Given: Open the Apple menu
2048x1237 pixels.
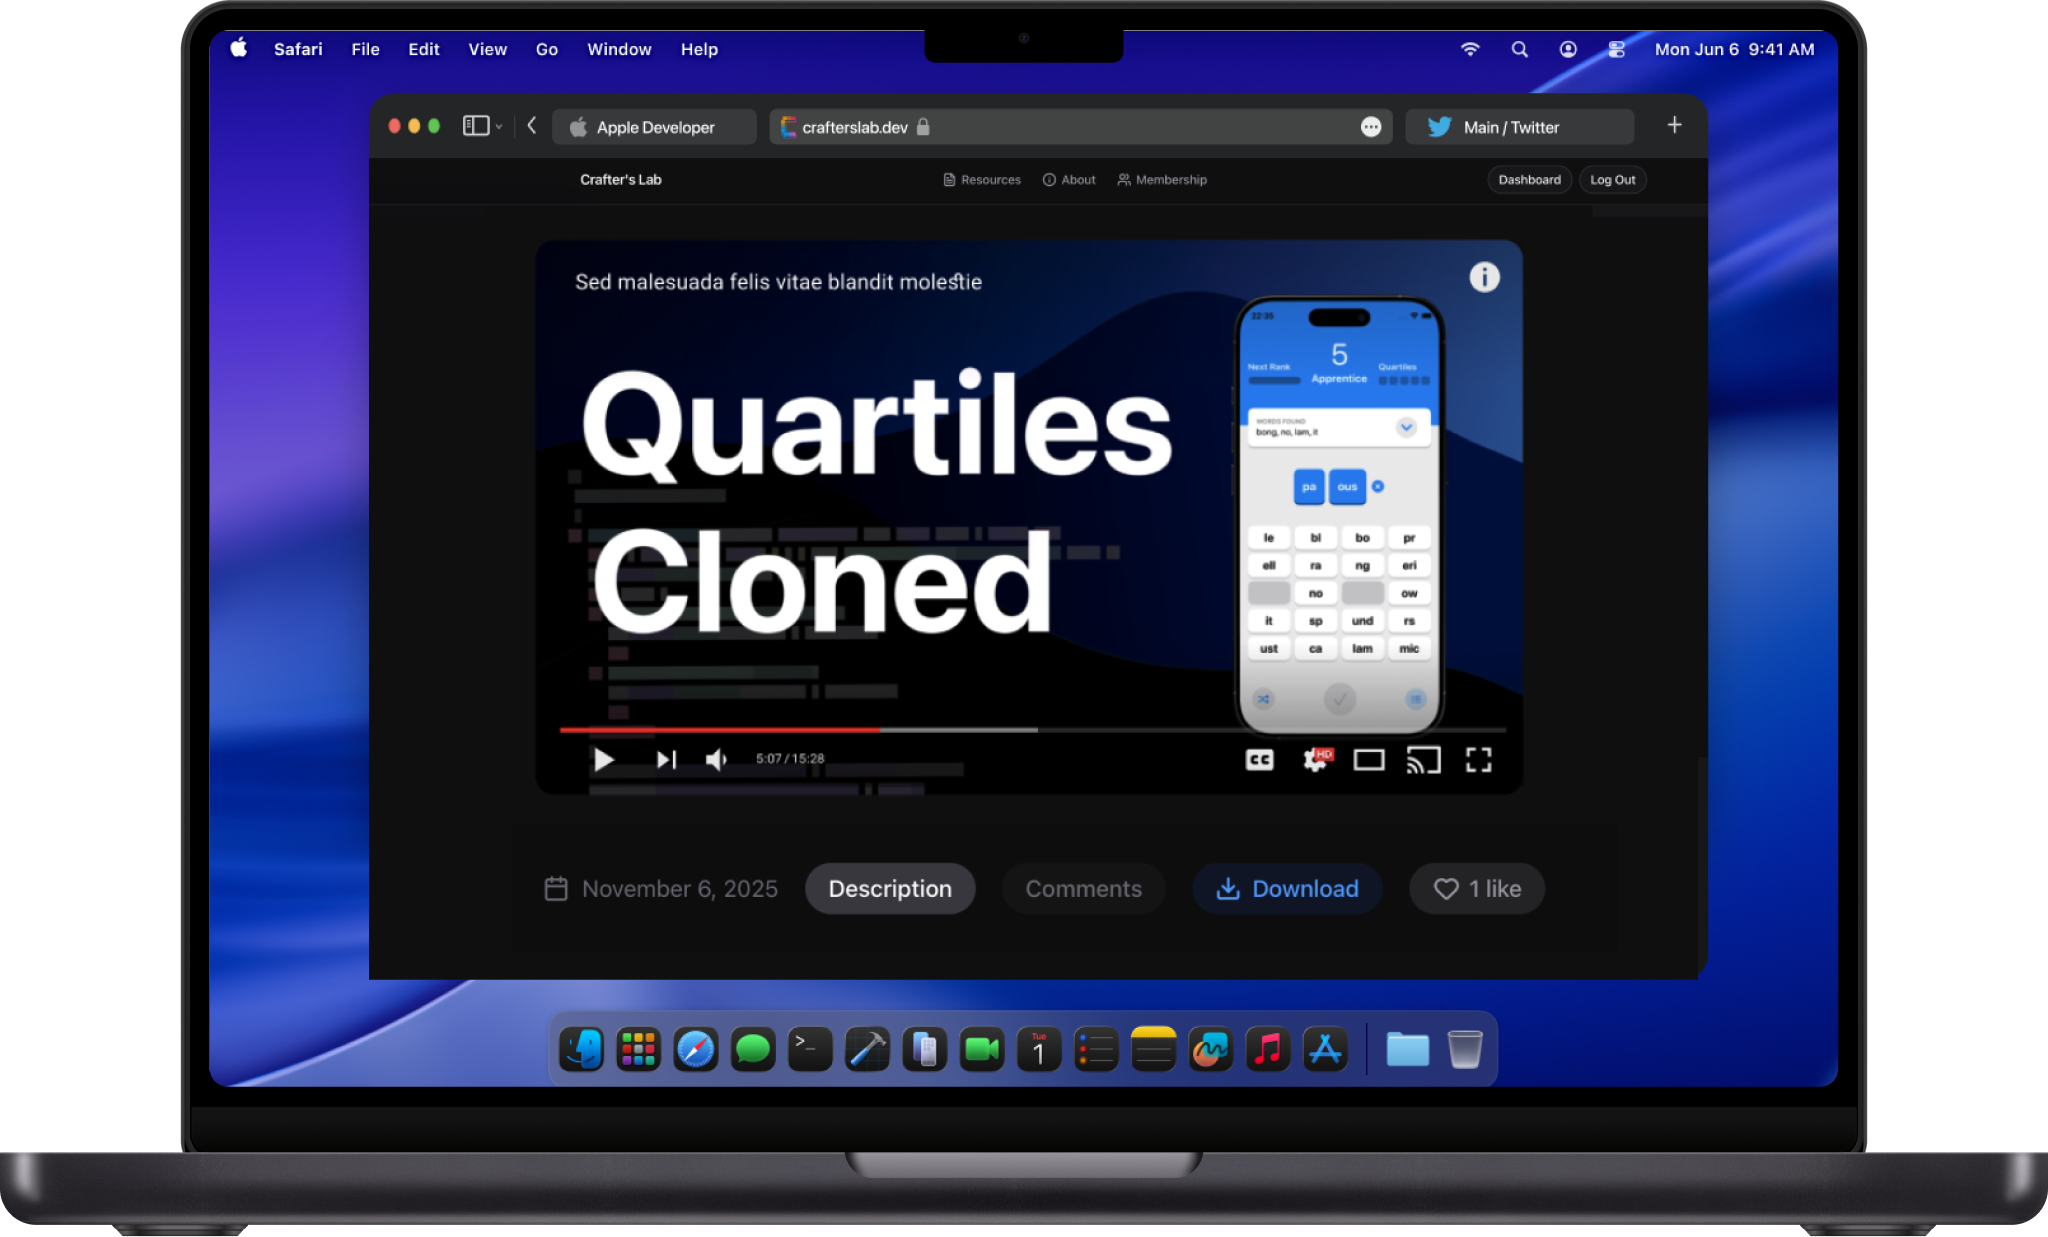Looking at the screenshot, I should click(x=239, y=48).
